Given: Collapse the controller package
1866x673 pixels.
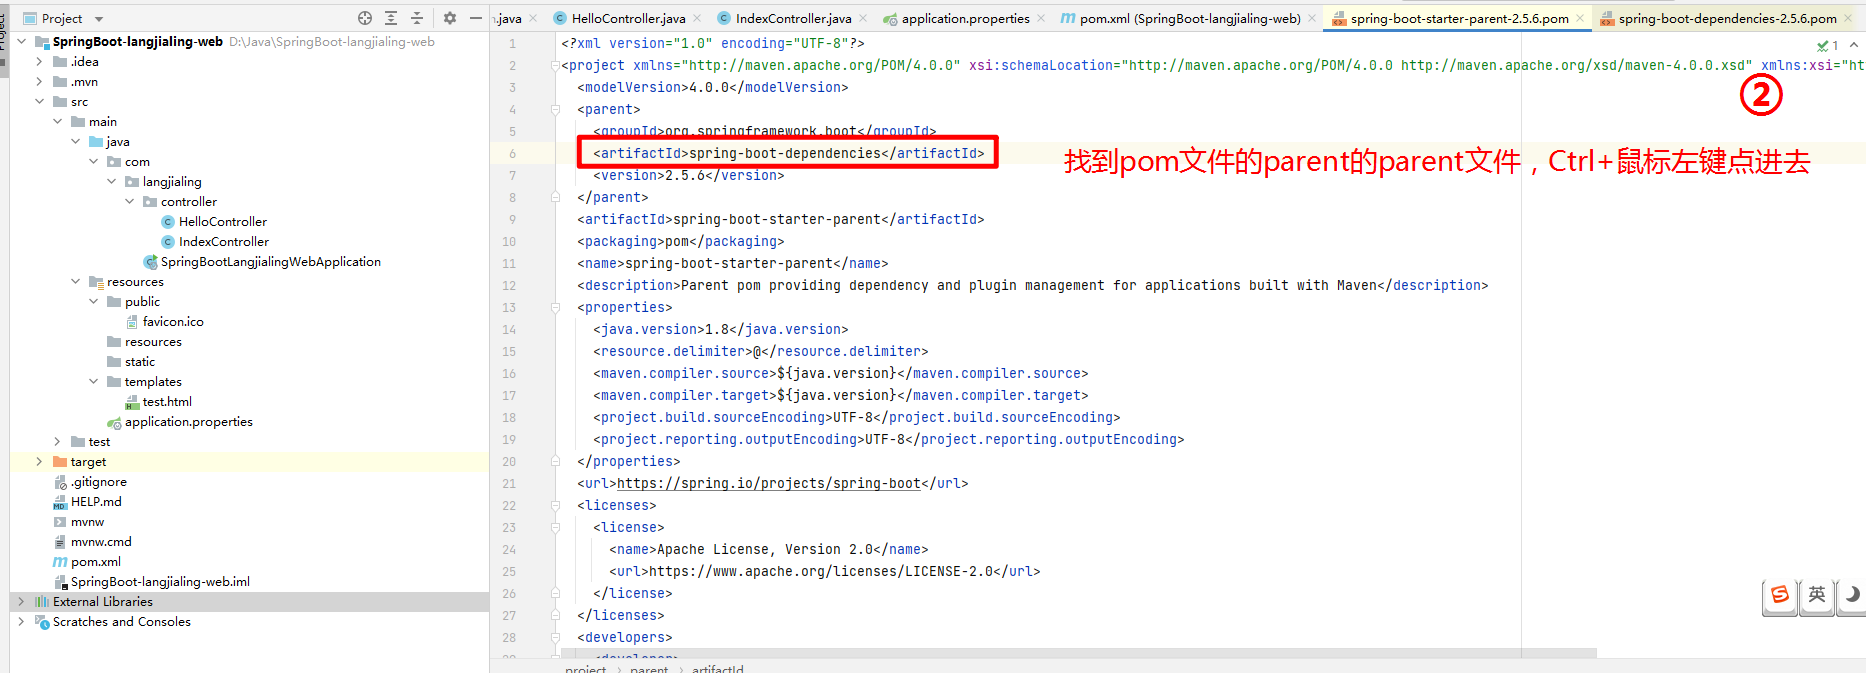Looking at the screenshot, I should pyautogui.click(x=129, y=202).
